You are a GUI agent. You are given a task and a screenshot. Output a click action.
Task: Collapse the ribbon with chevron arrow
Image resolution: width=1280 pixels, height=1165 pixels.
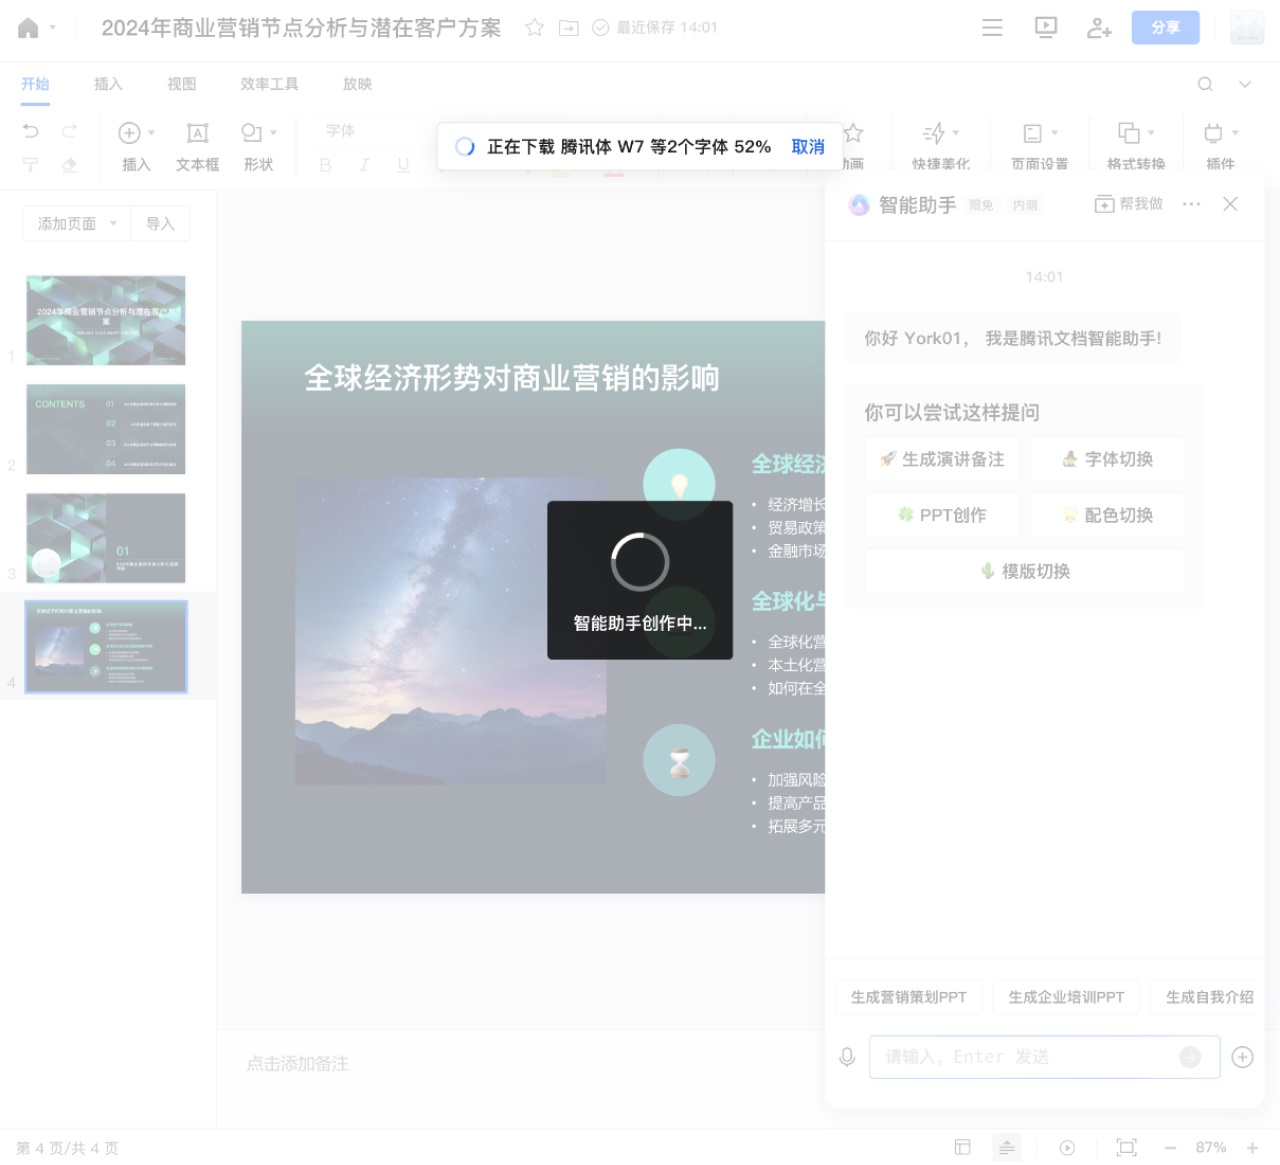(x=1245, y=84)
